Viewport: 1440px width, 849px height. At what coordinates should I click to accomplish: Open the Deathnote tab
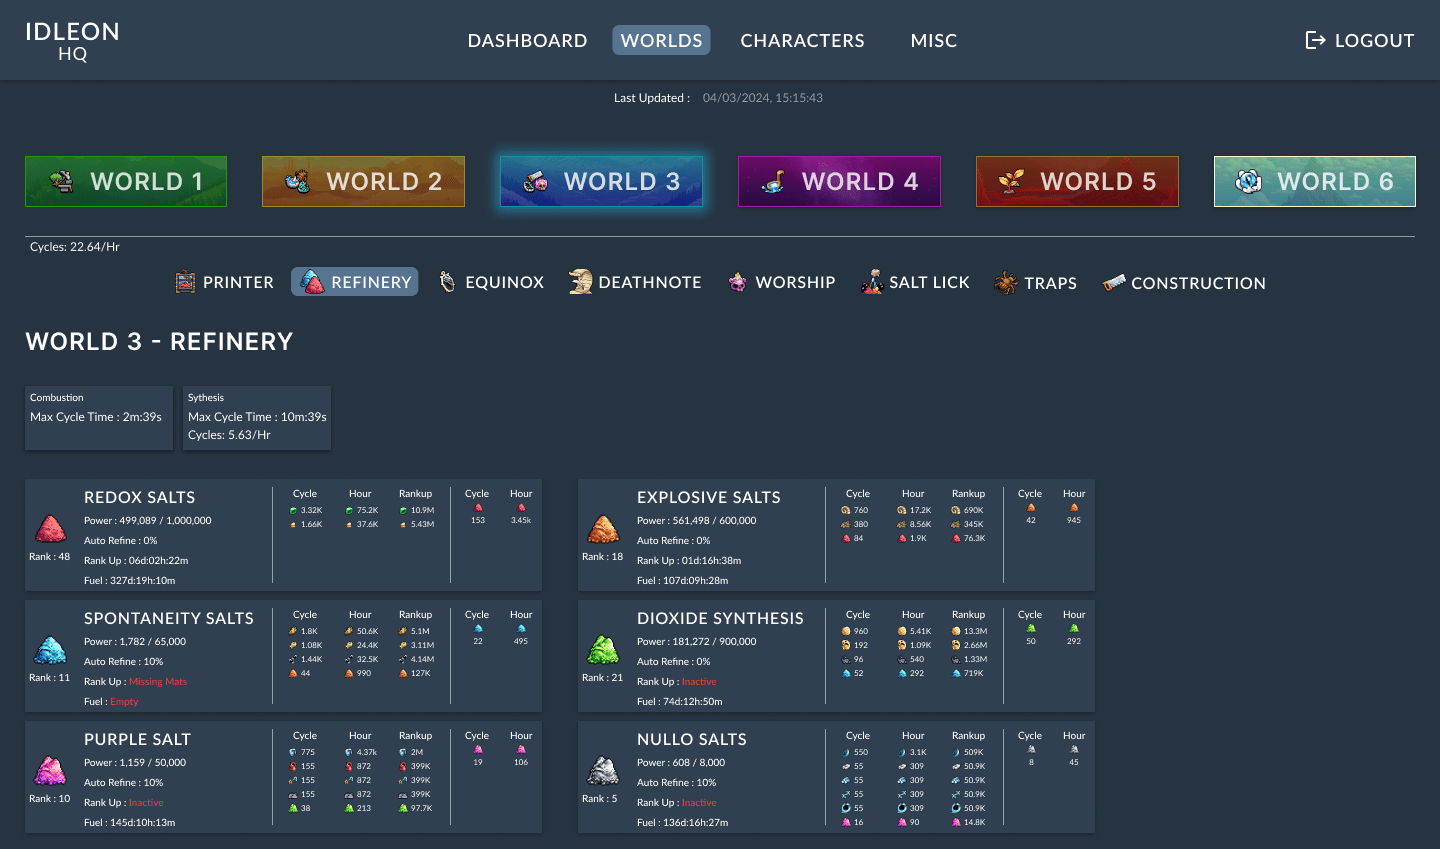pos(635,282)
